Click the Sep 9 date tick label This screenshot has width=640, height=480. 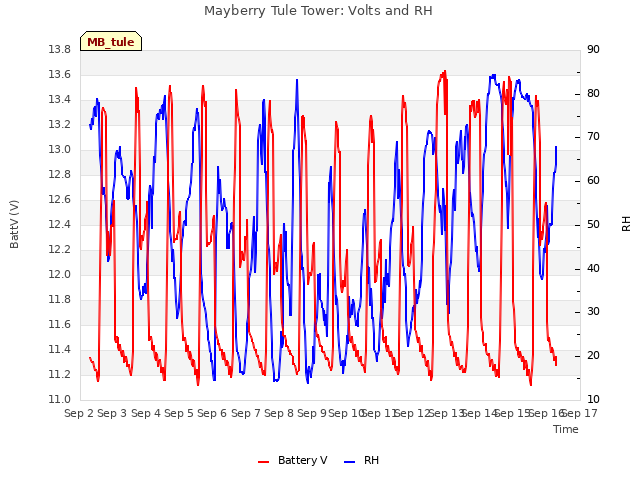pos(312,413)
